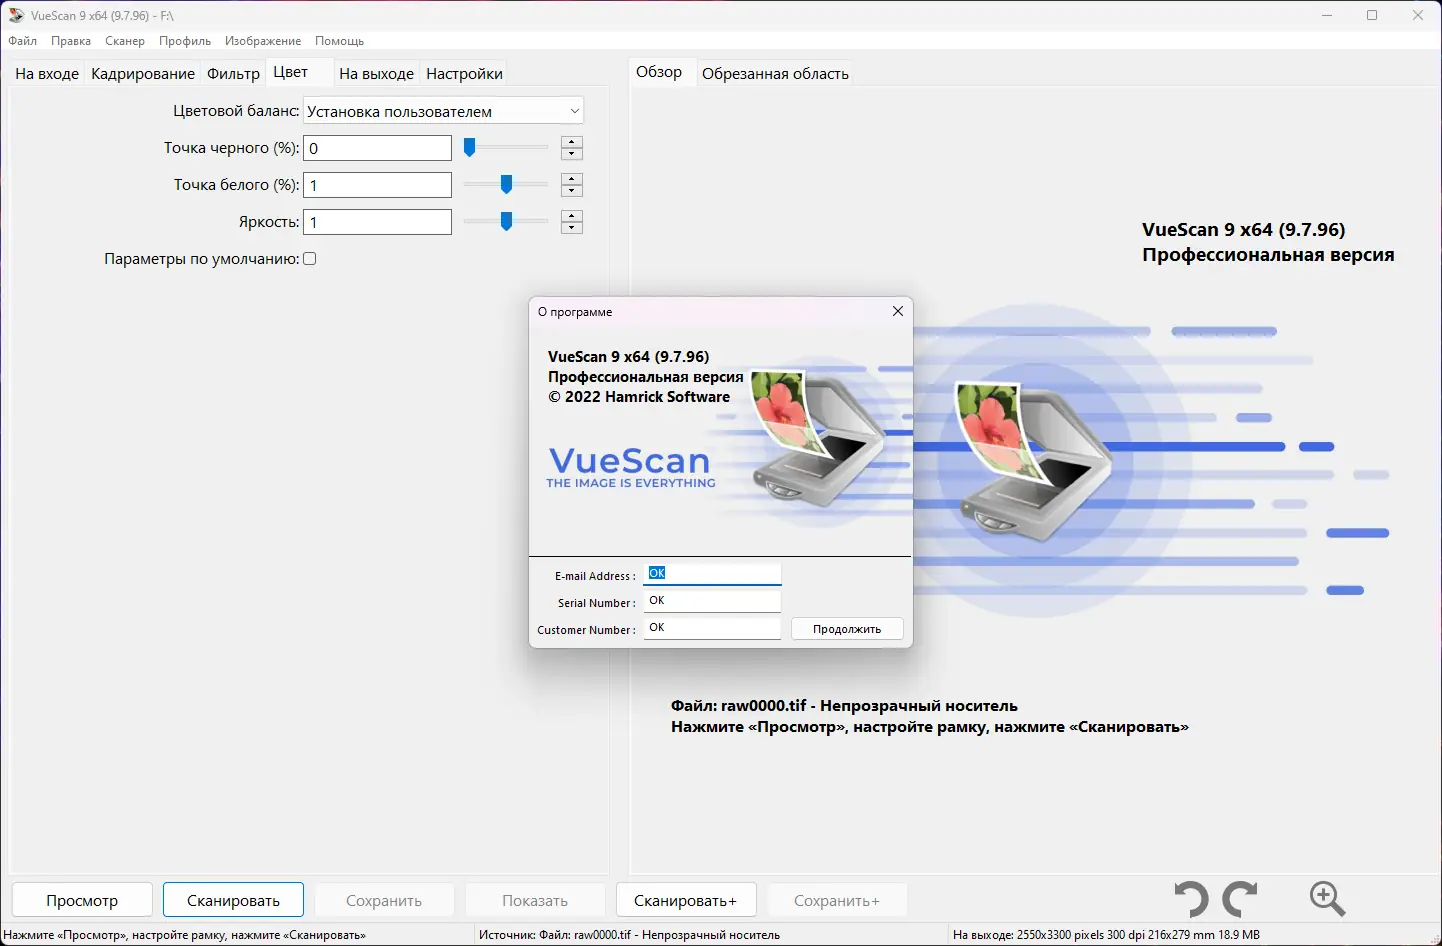
Task: Click the Сканировать+ button
Action: [x=686, y=900]
